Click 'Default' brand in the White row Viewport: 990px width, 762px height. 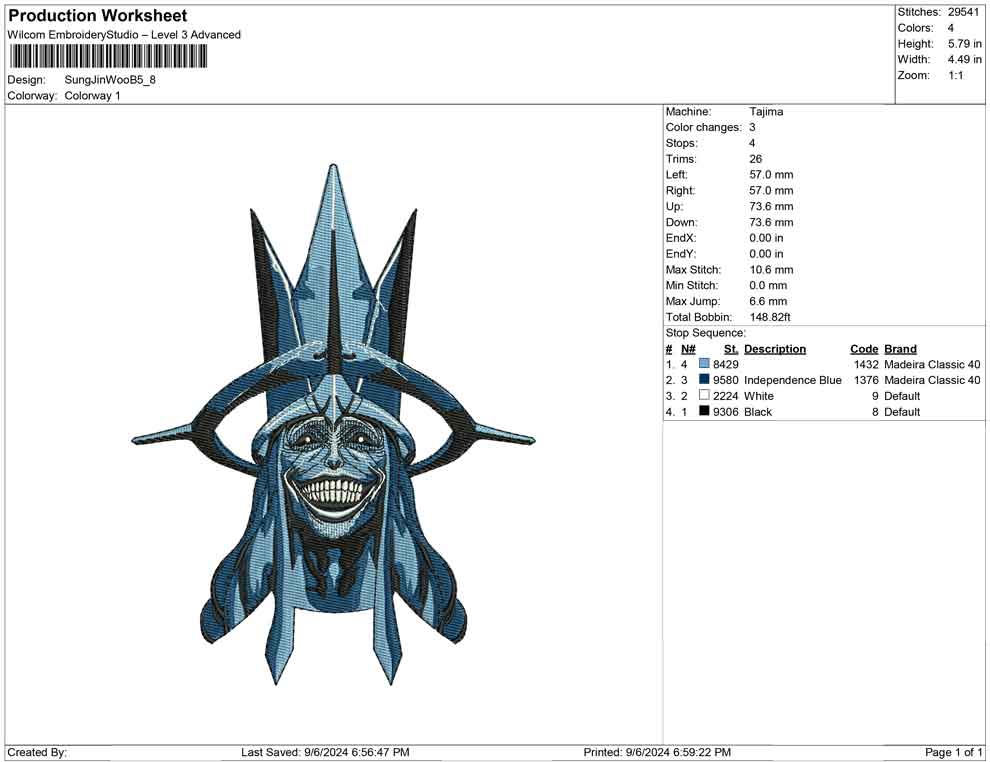click(902, 395)
